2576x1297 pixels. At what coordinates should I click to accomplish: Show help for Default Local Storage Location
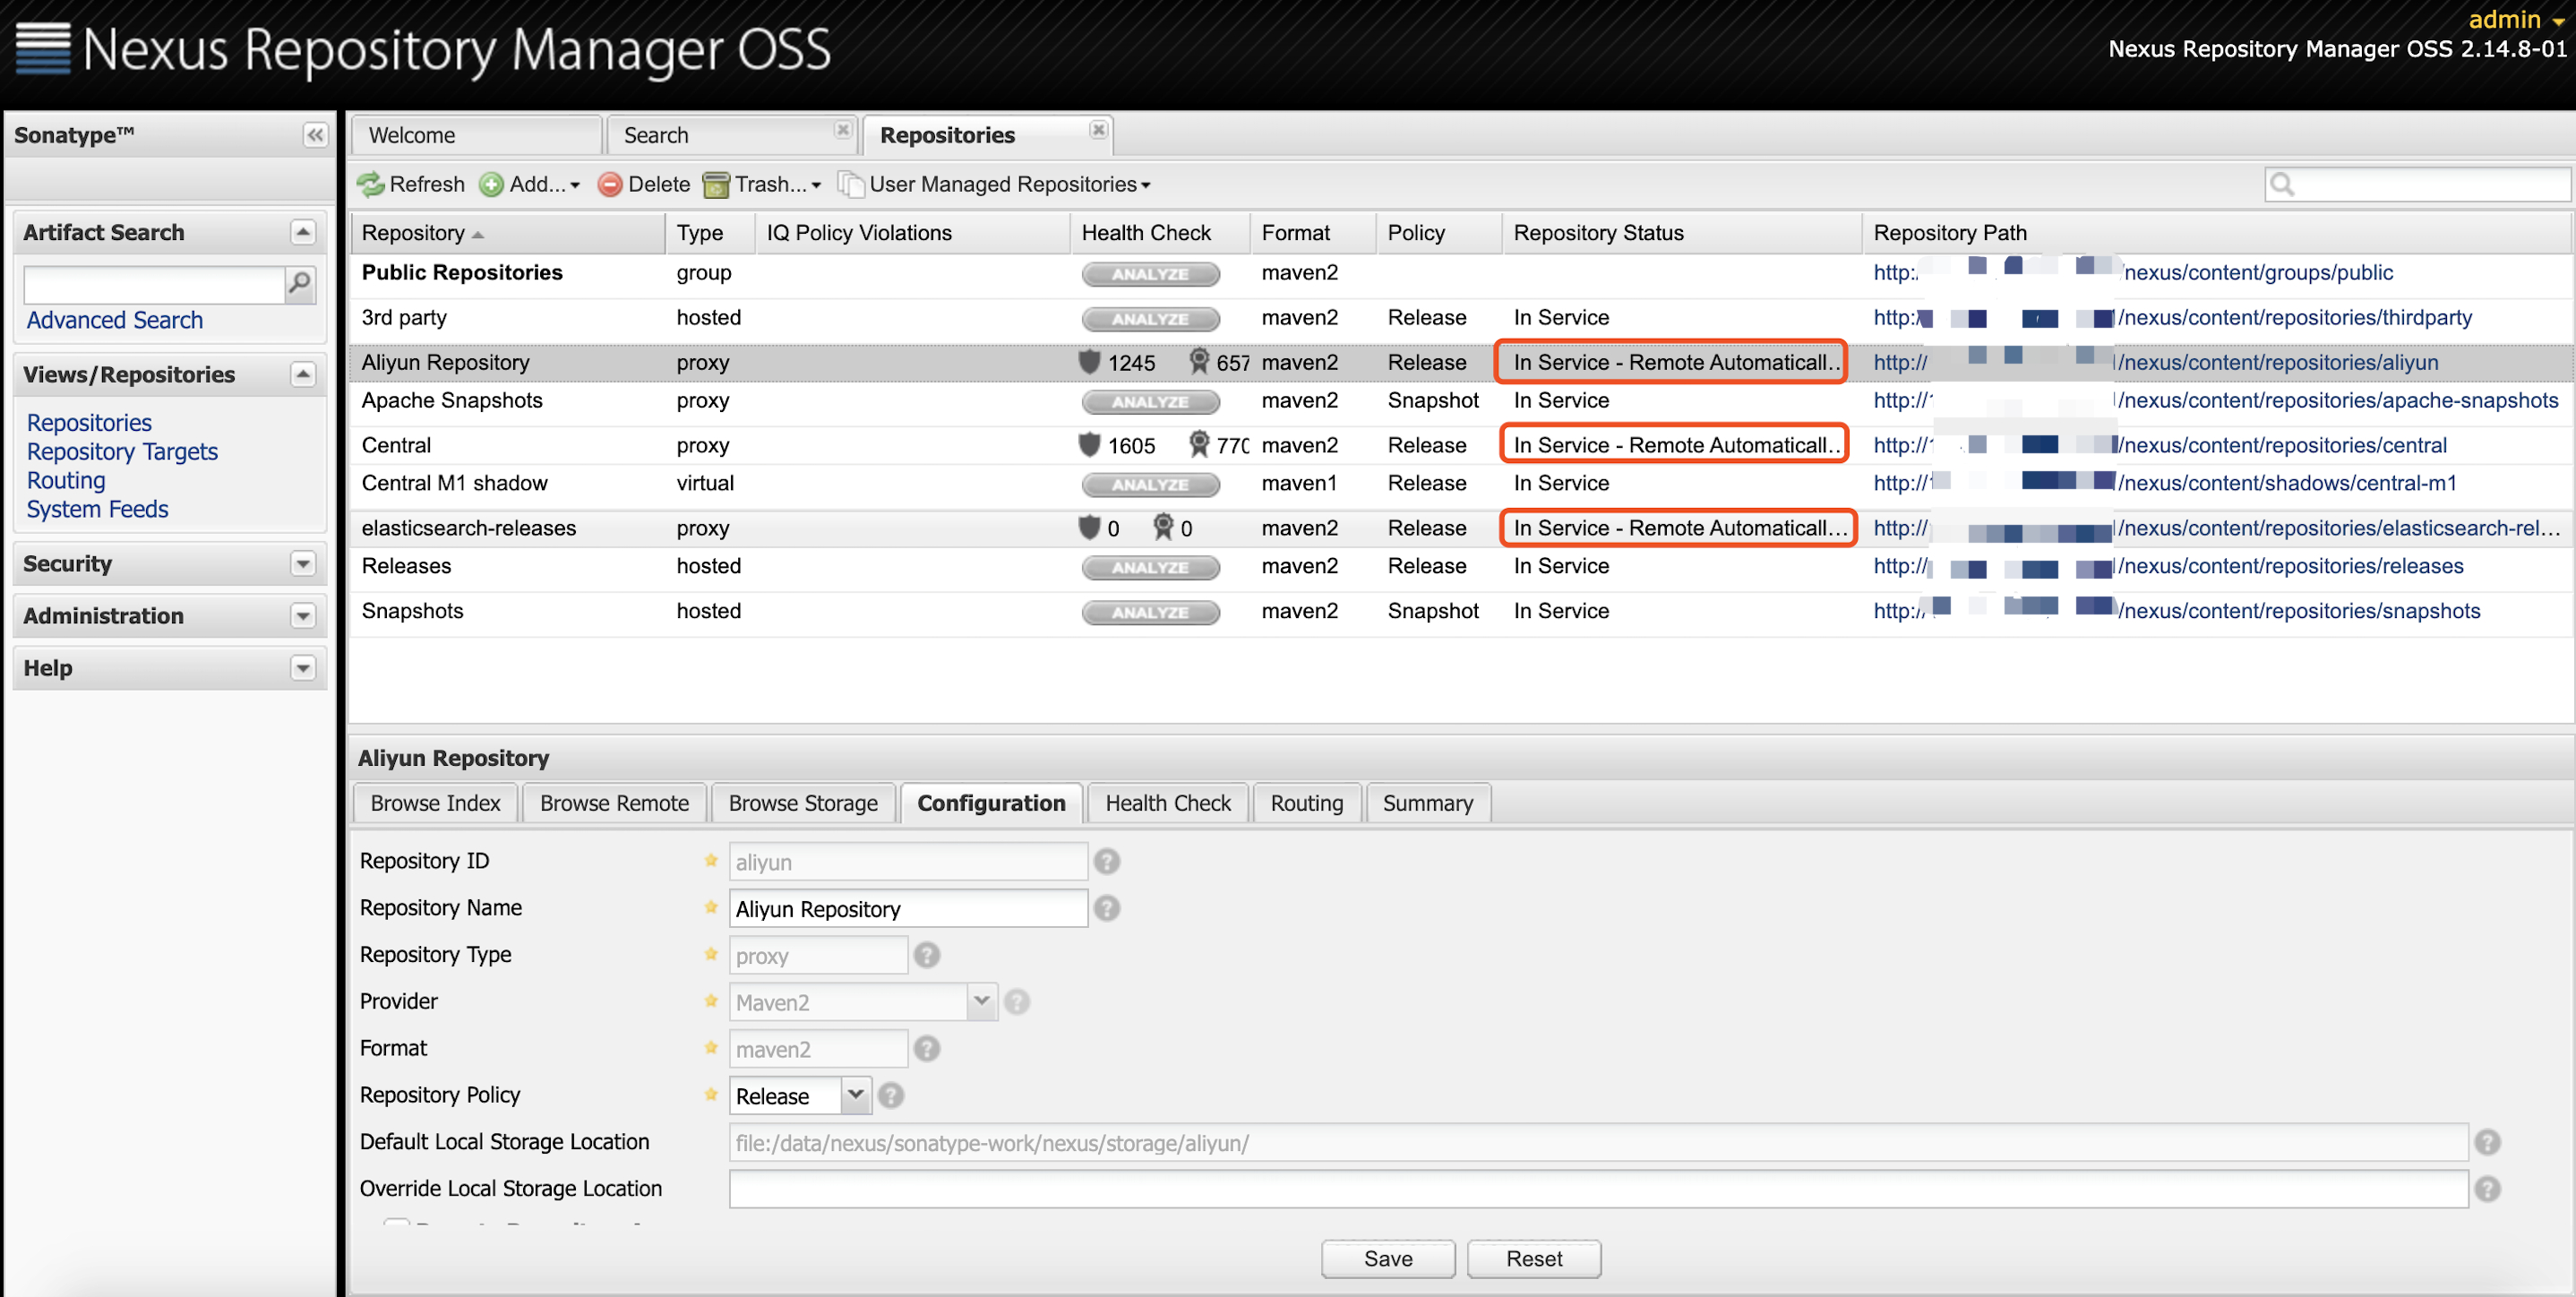pyautogui.click(x=2488, y=1142)
